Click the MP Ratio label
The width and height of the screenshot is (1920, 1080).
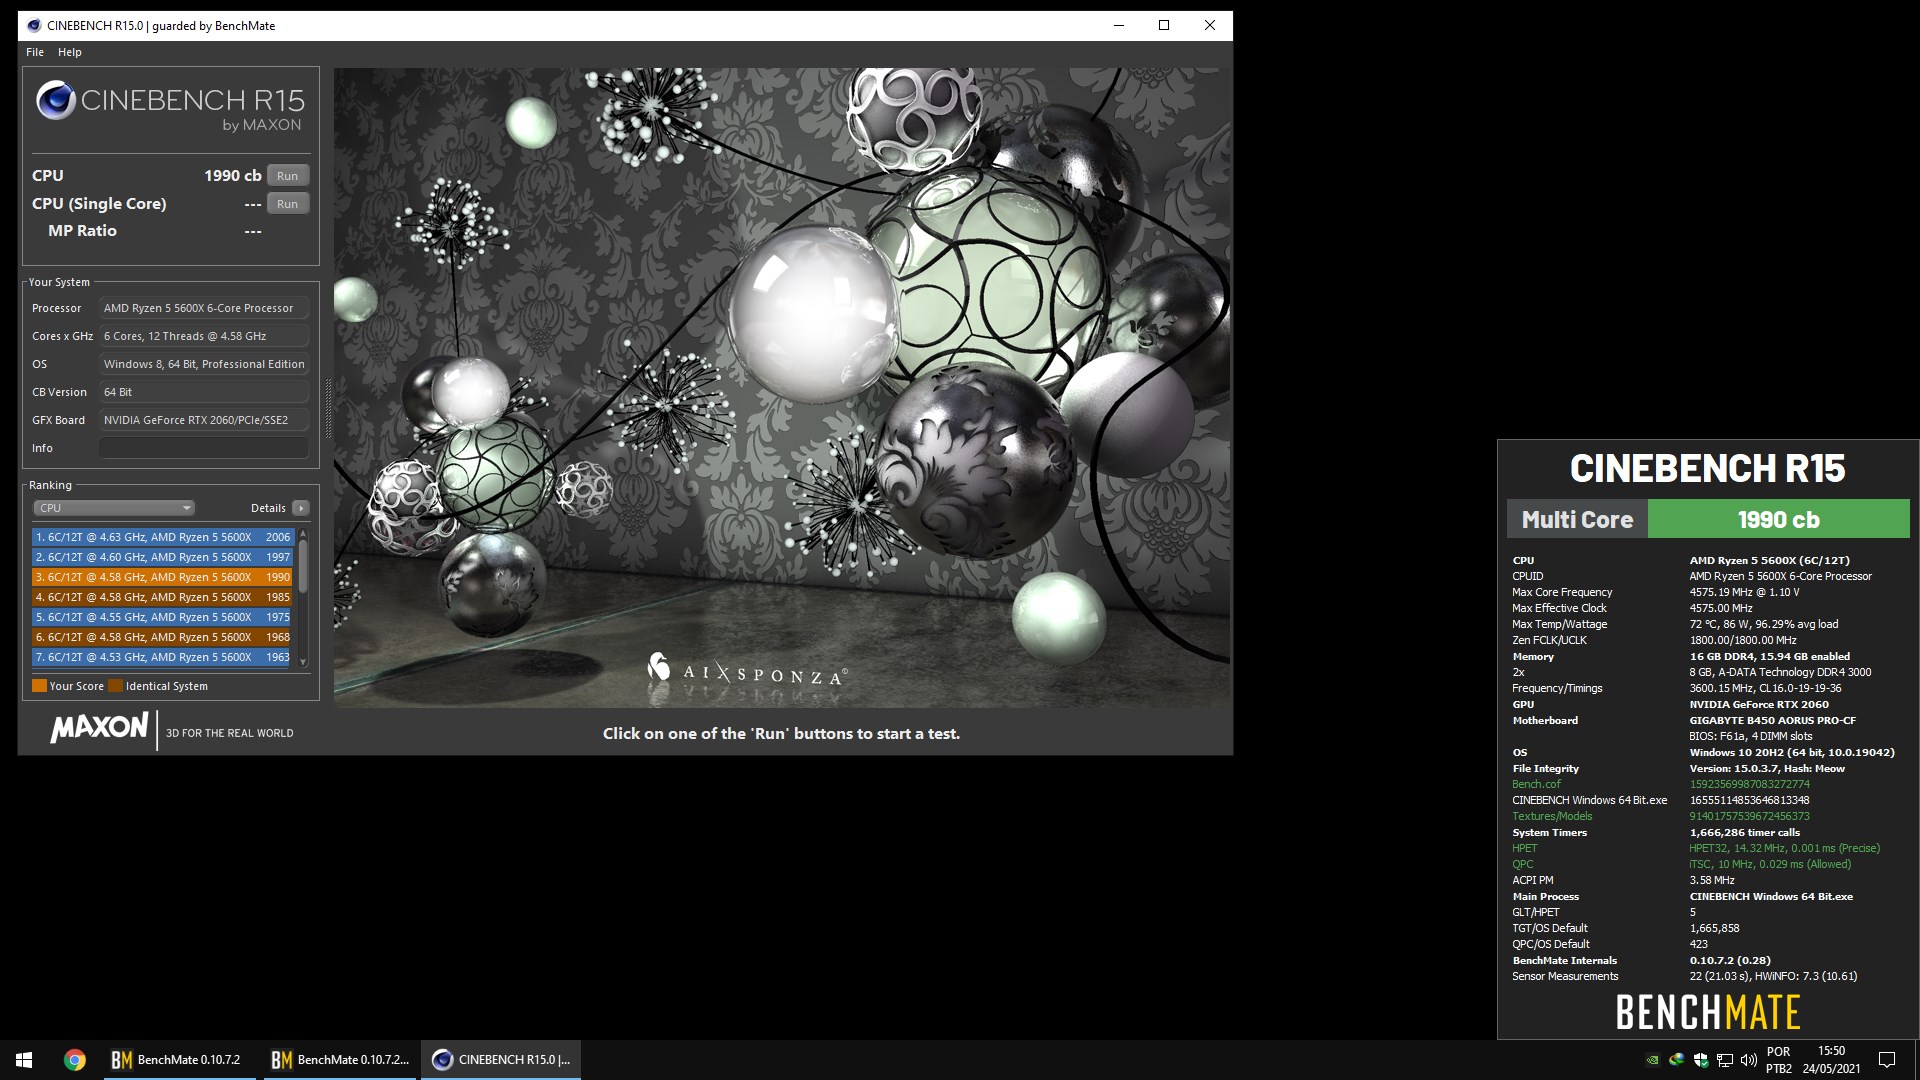click(82, 231)
